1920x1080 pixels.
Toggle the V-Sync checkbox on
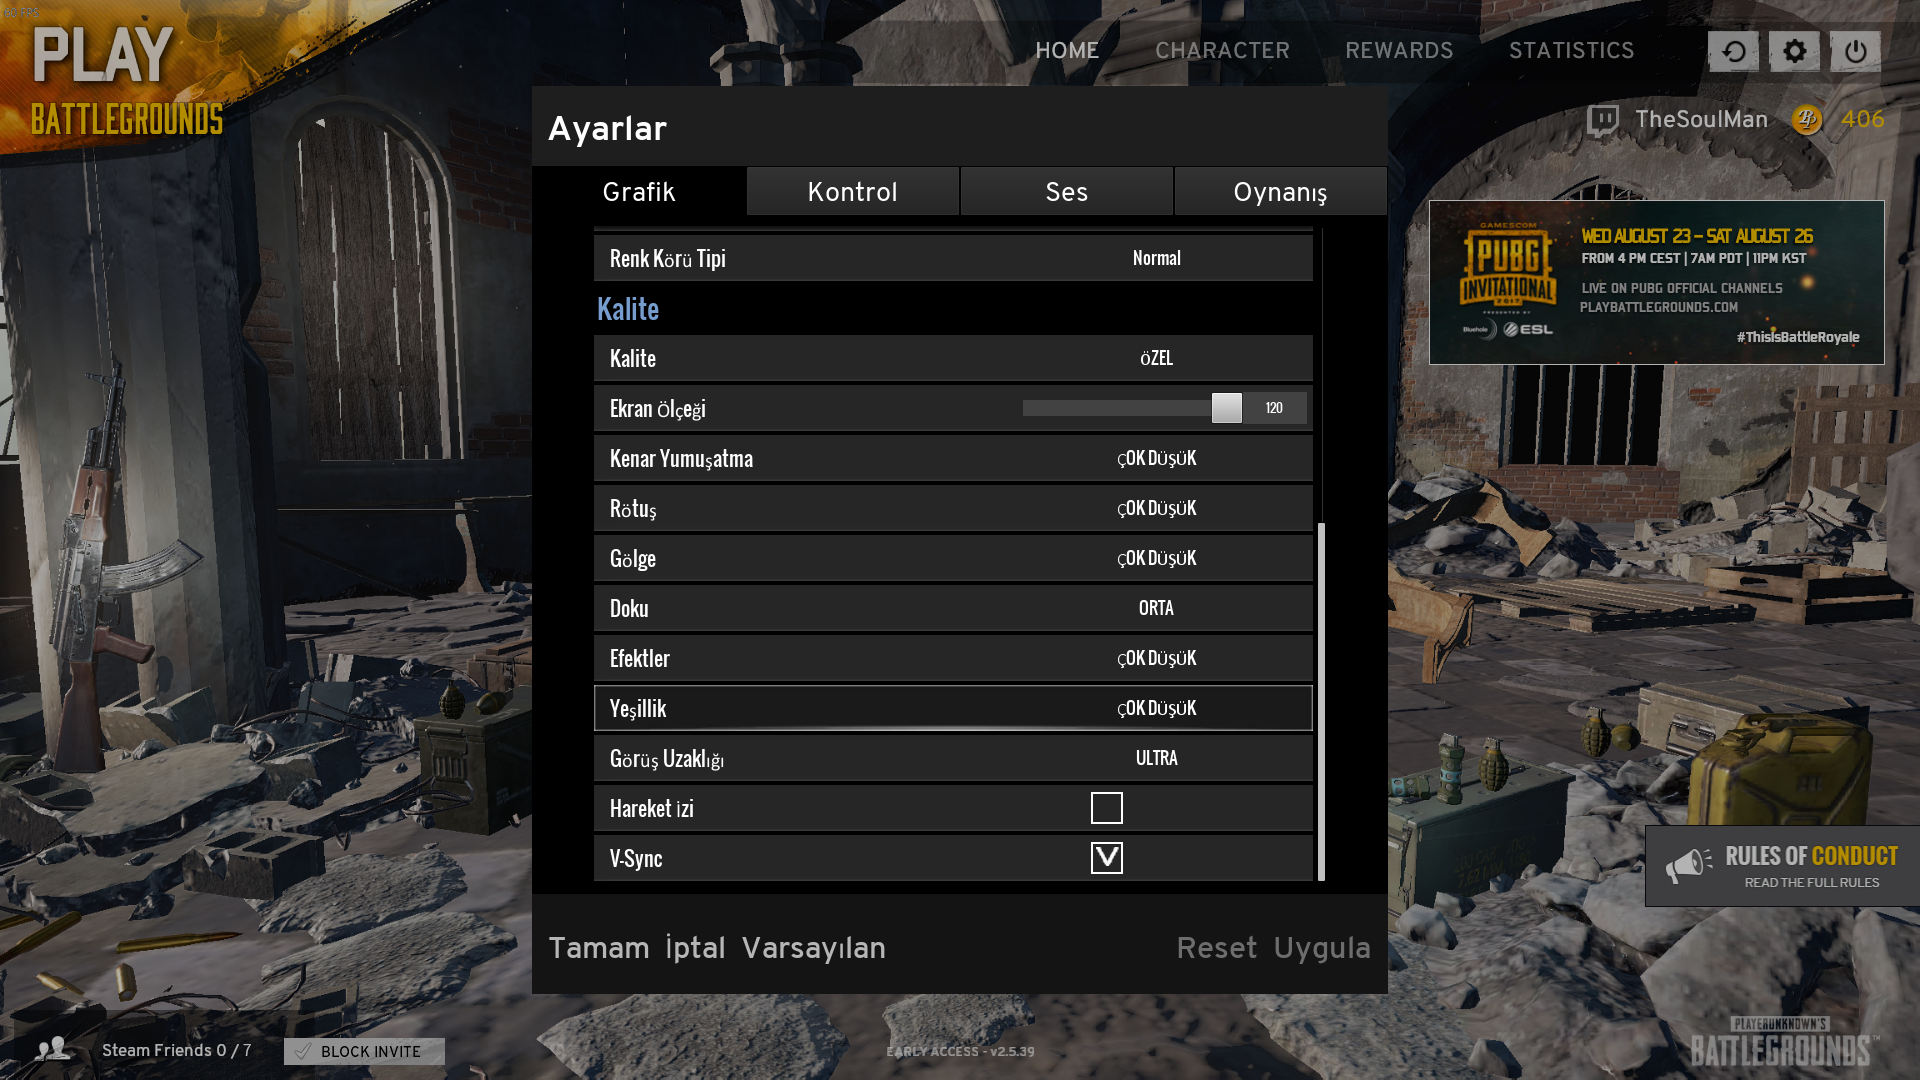tap(1106, 857)
